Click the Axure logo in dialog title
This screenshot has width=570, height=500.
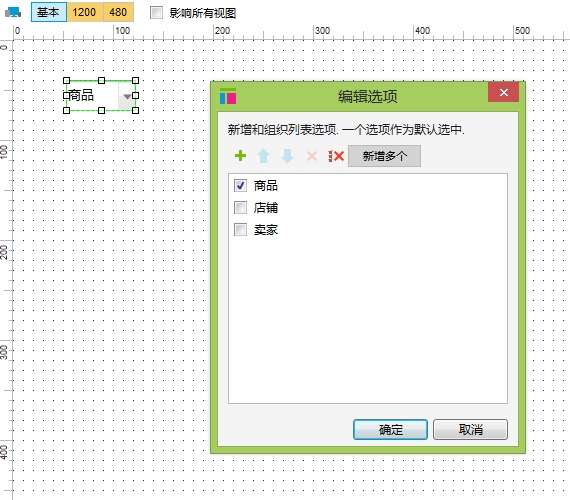228,96
